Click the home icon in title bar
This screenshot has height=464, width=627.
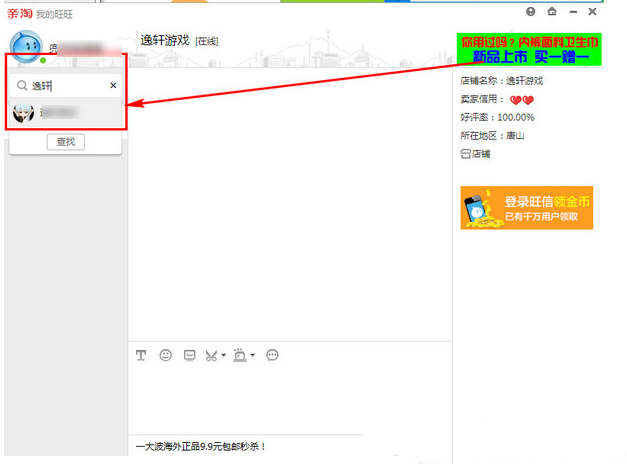click(x=552, y=12)
